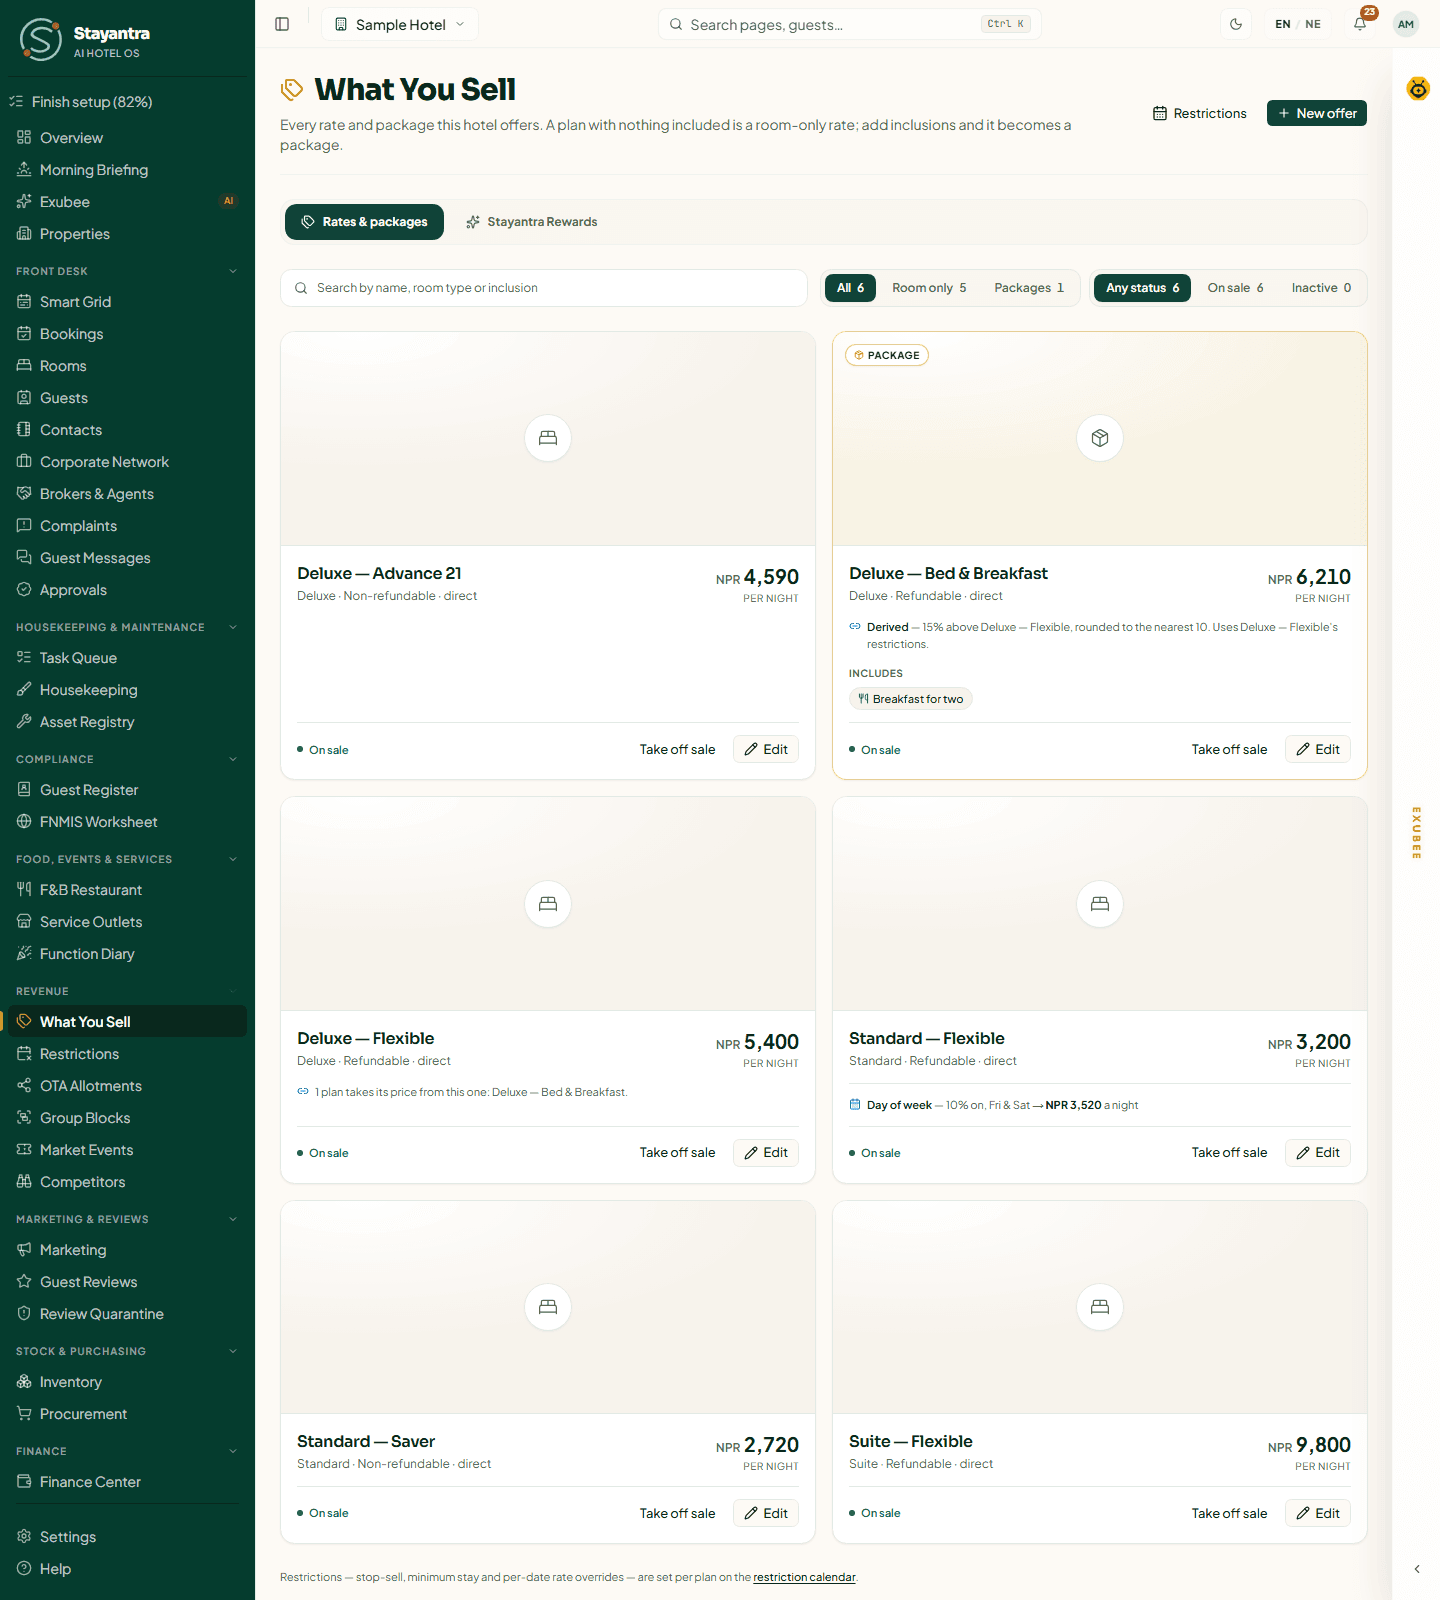This screenshot has height=1600, width=1440.
Task: Open restriction calendar link
Action: coord(804,1577)
